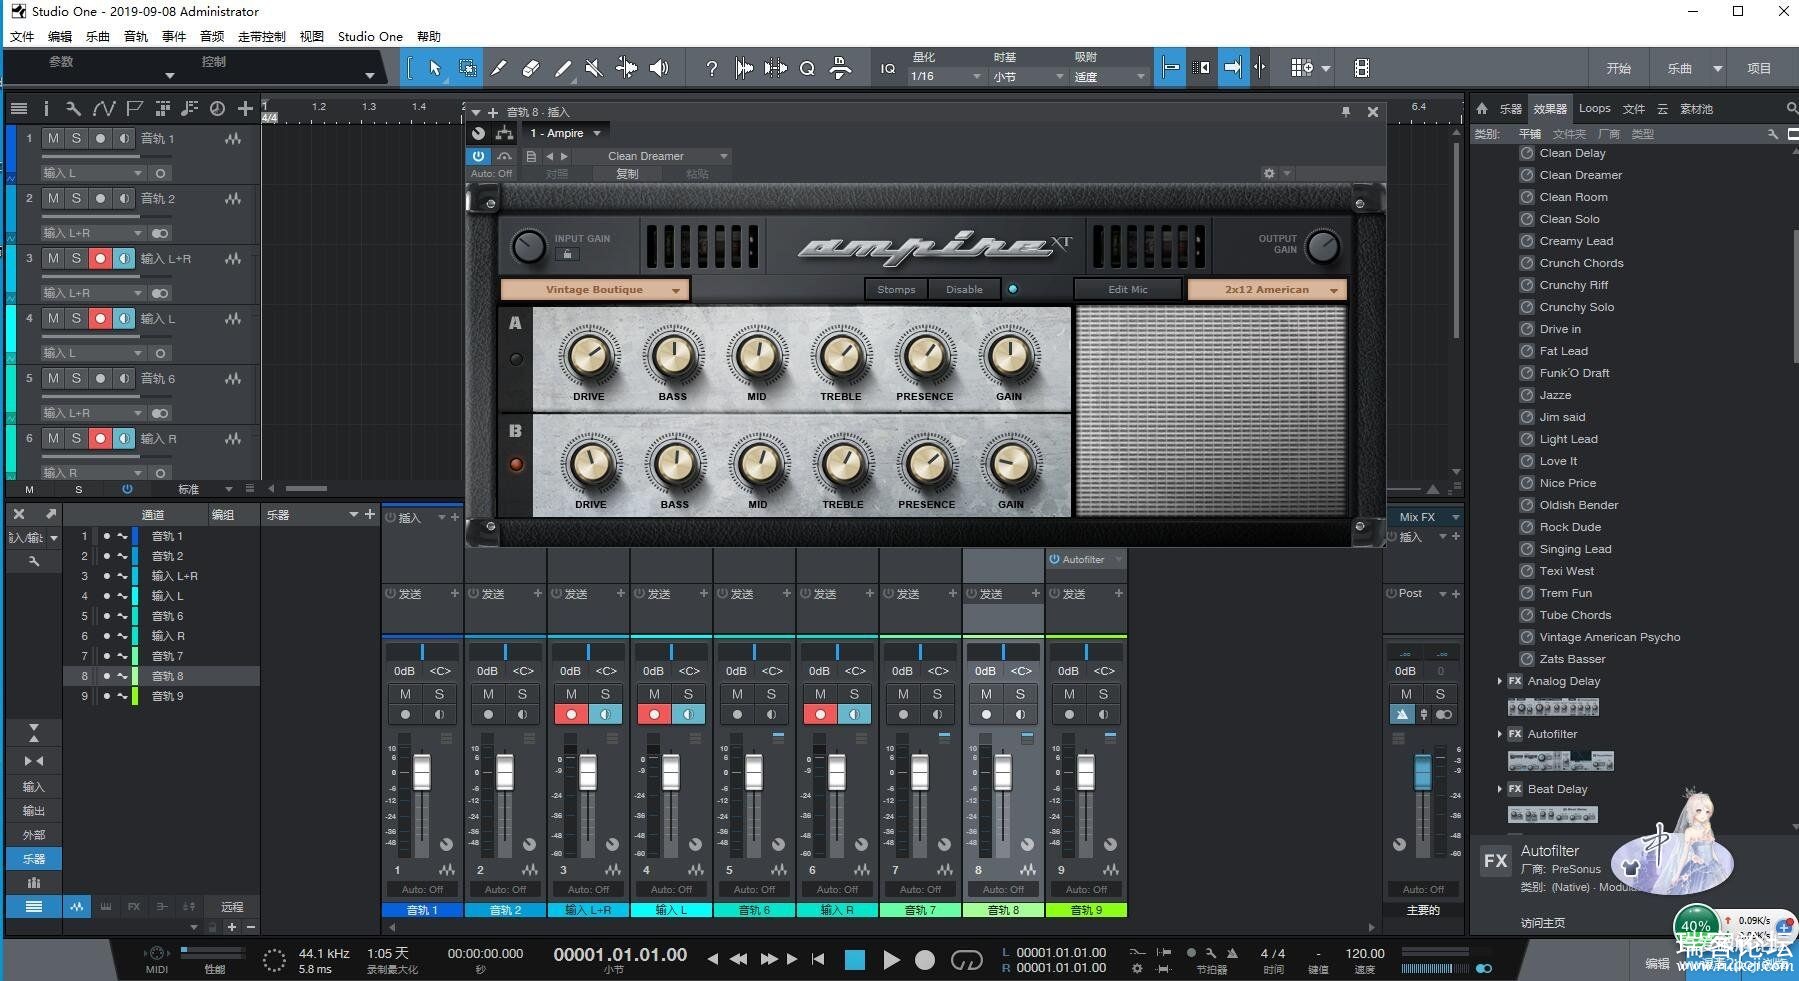Open the Vintage Boutique amp model dropdown
Viewport: 1799px width, 981px height.
coord(594,289)
